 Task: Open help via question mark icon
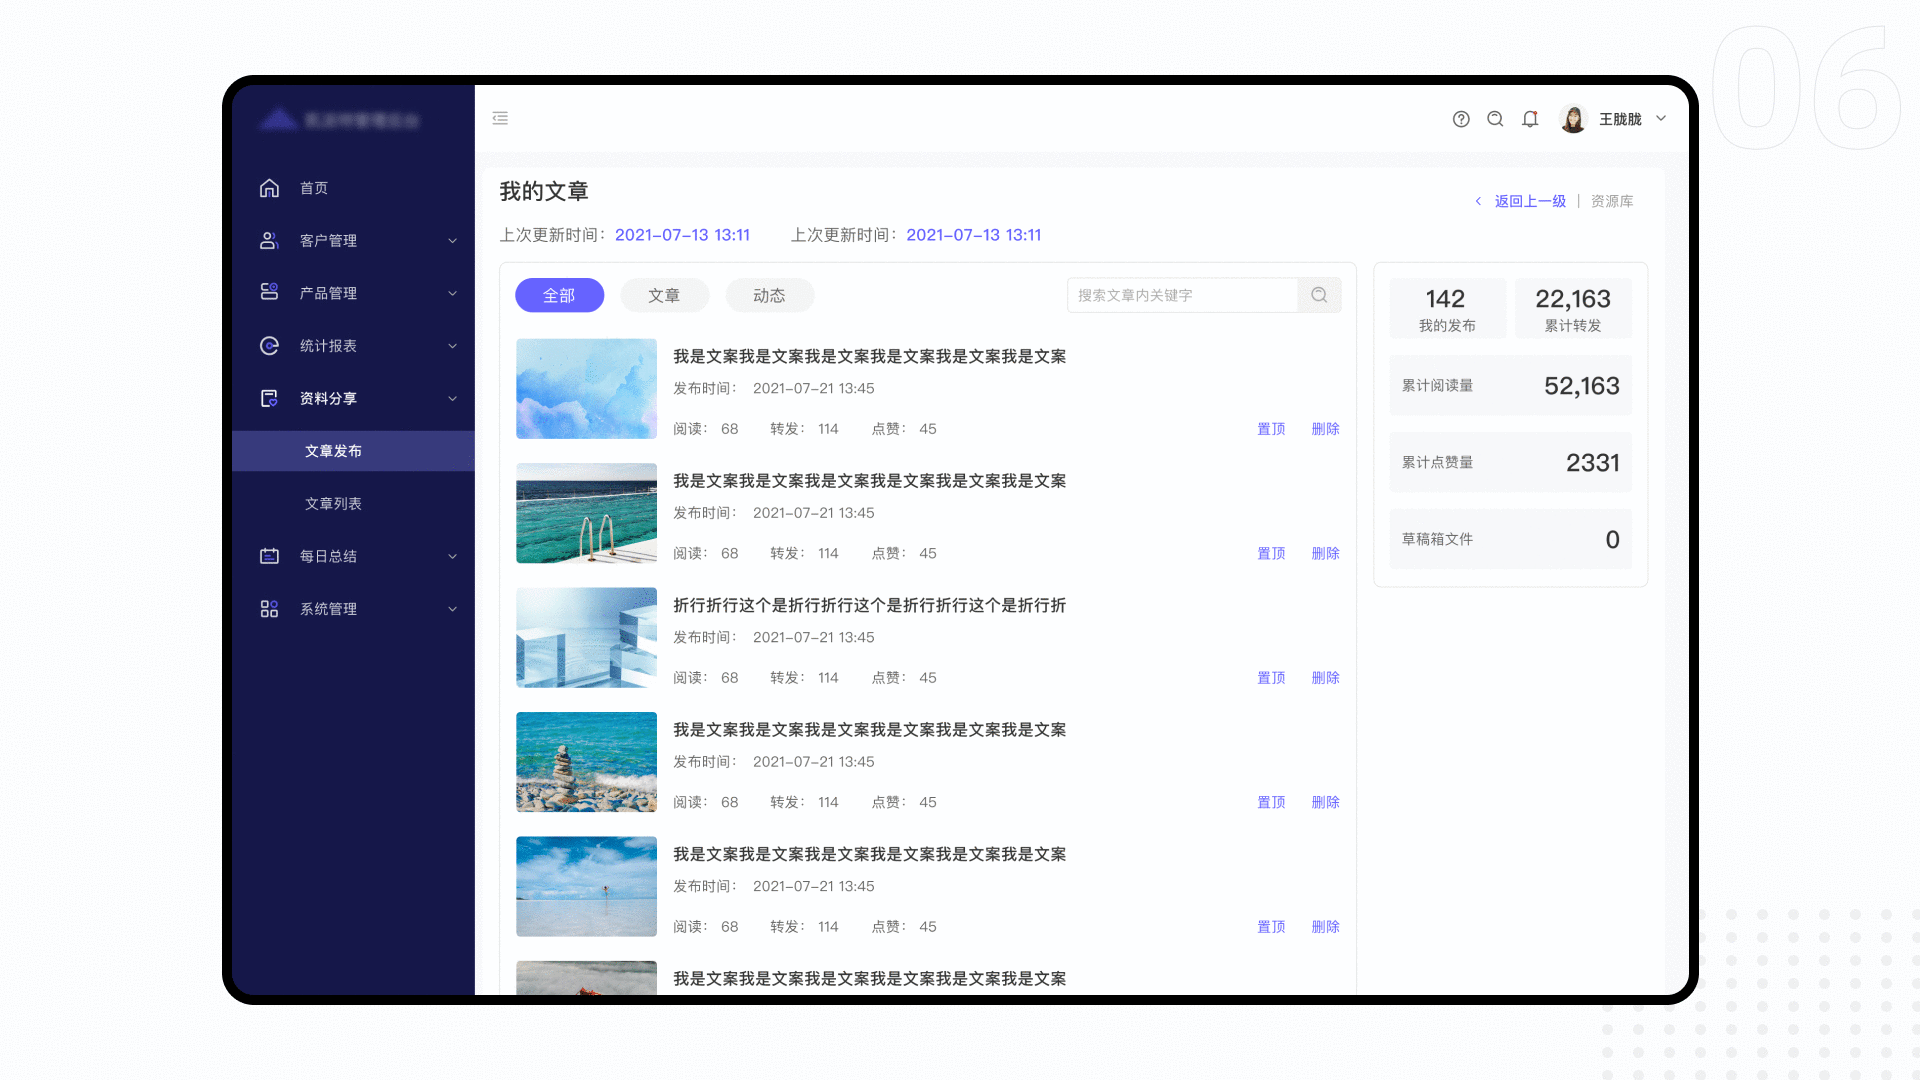click(x=1461, y=119)
